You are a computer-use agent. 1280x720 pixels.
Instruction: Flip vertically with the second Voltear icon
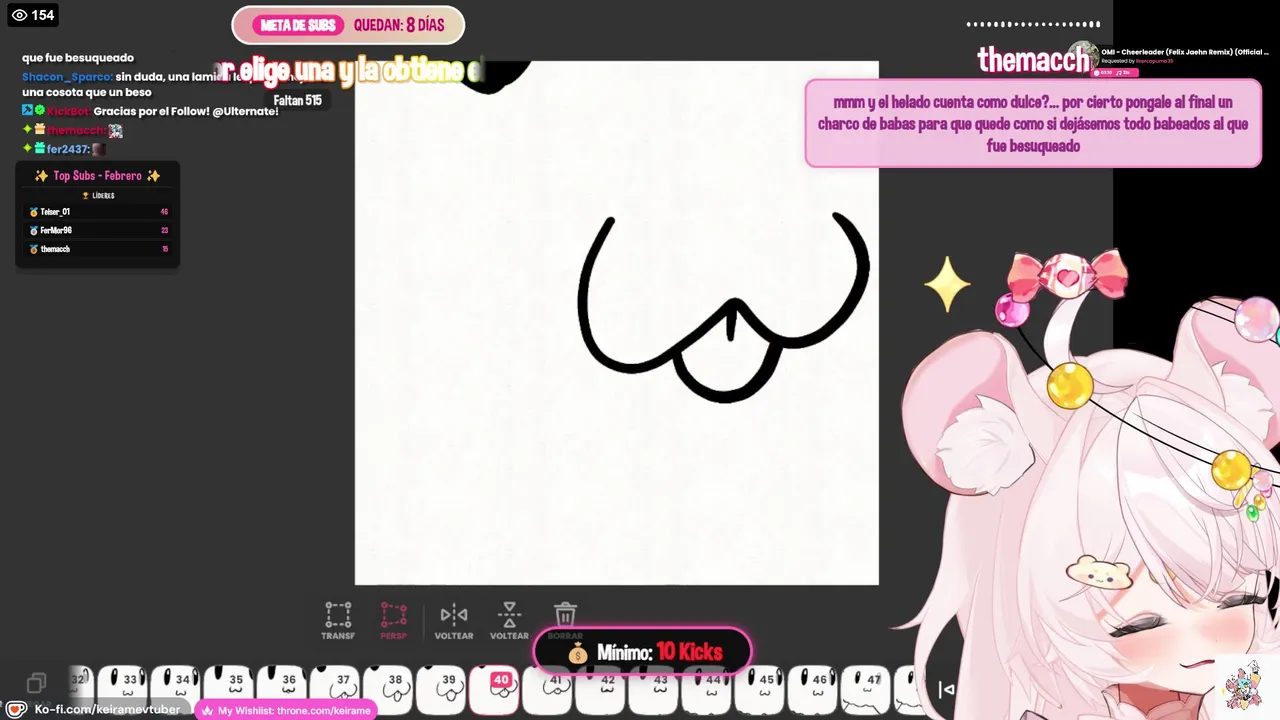point(509,620)
